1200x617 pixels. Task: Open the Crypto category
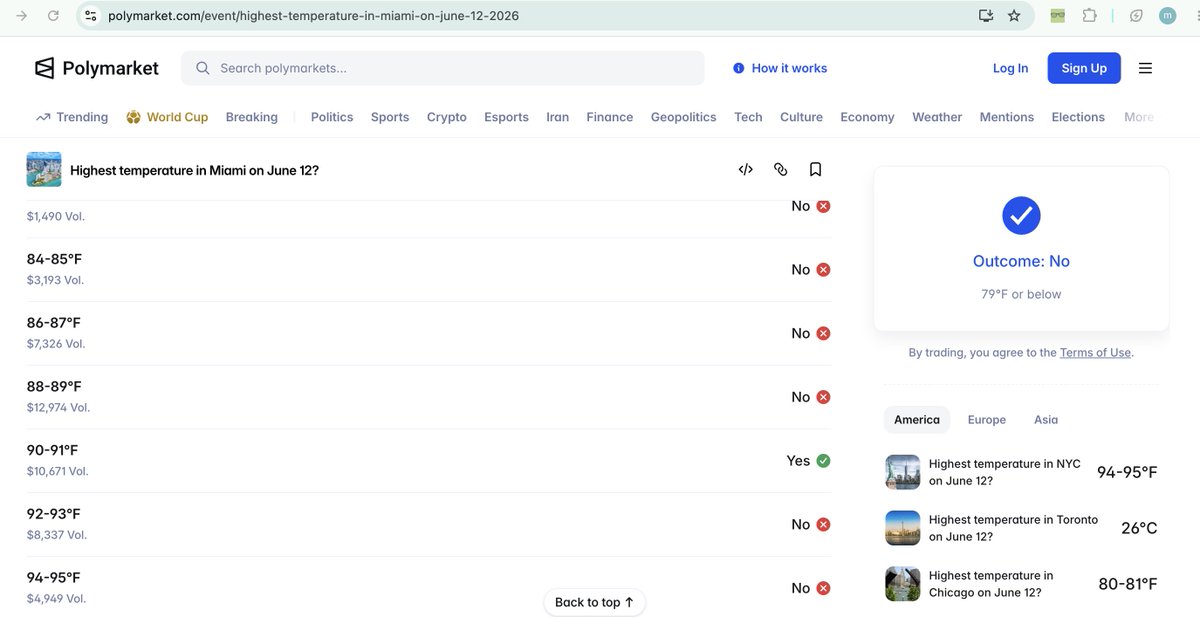pos(447,117)
